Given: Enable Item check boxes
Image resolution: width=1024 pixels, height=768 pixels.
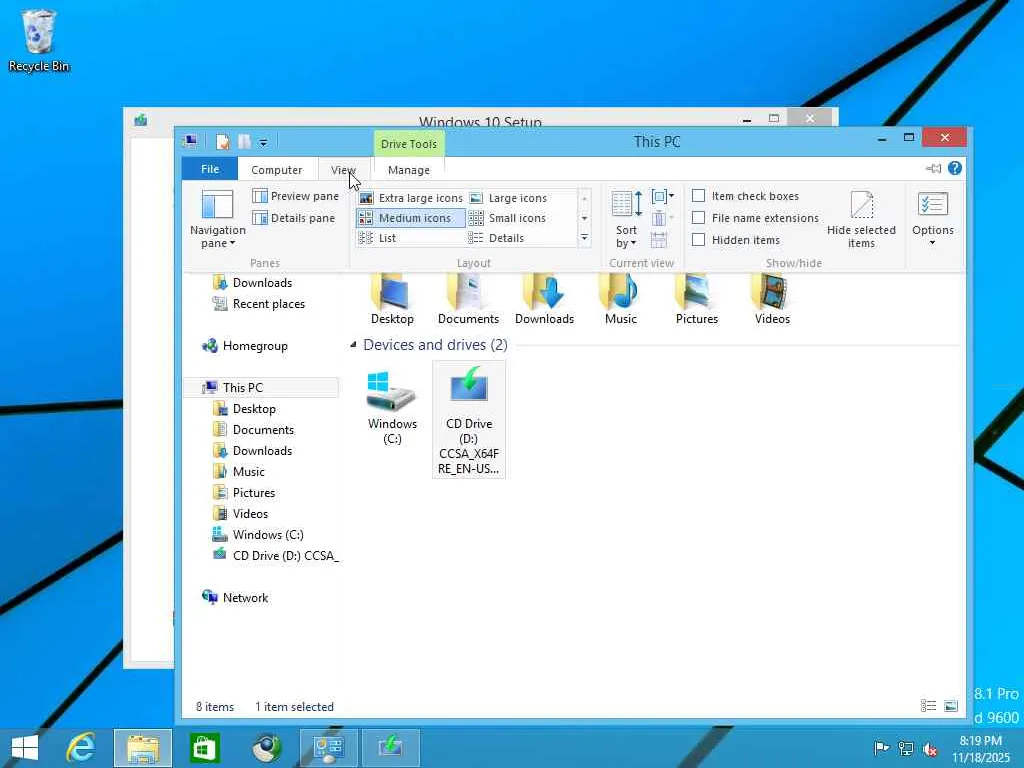Looking at the screenshot, I should (699, 196).
